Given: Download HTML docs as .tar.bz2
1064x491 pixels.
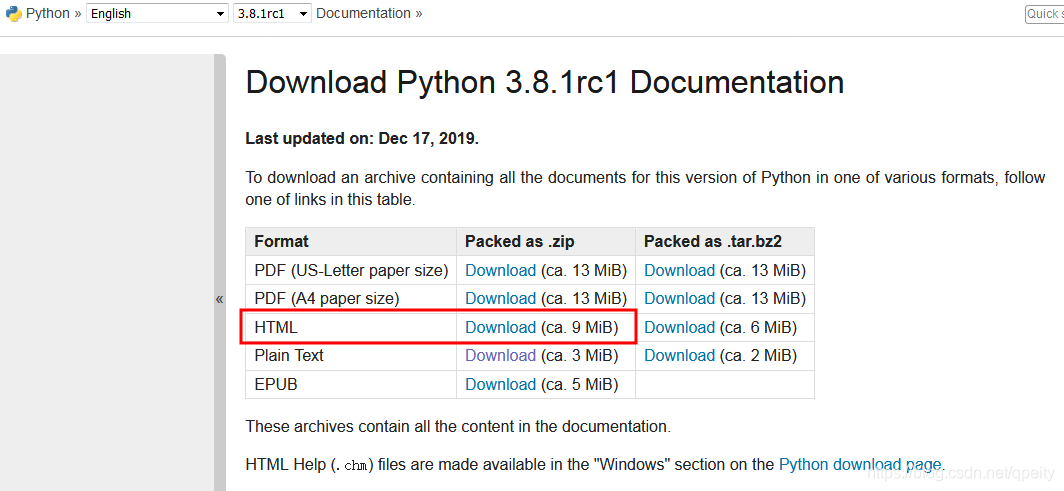Looking at the screenshot, I should coord(679,328).
